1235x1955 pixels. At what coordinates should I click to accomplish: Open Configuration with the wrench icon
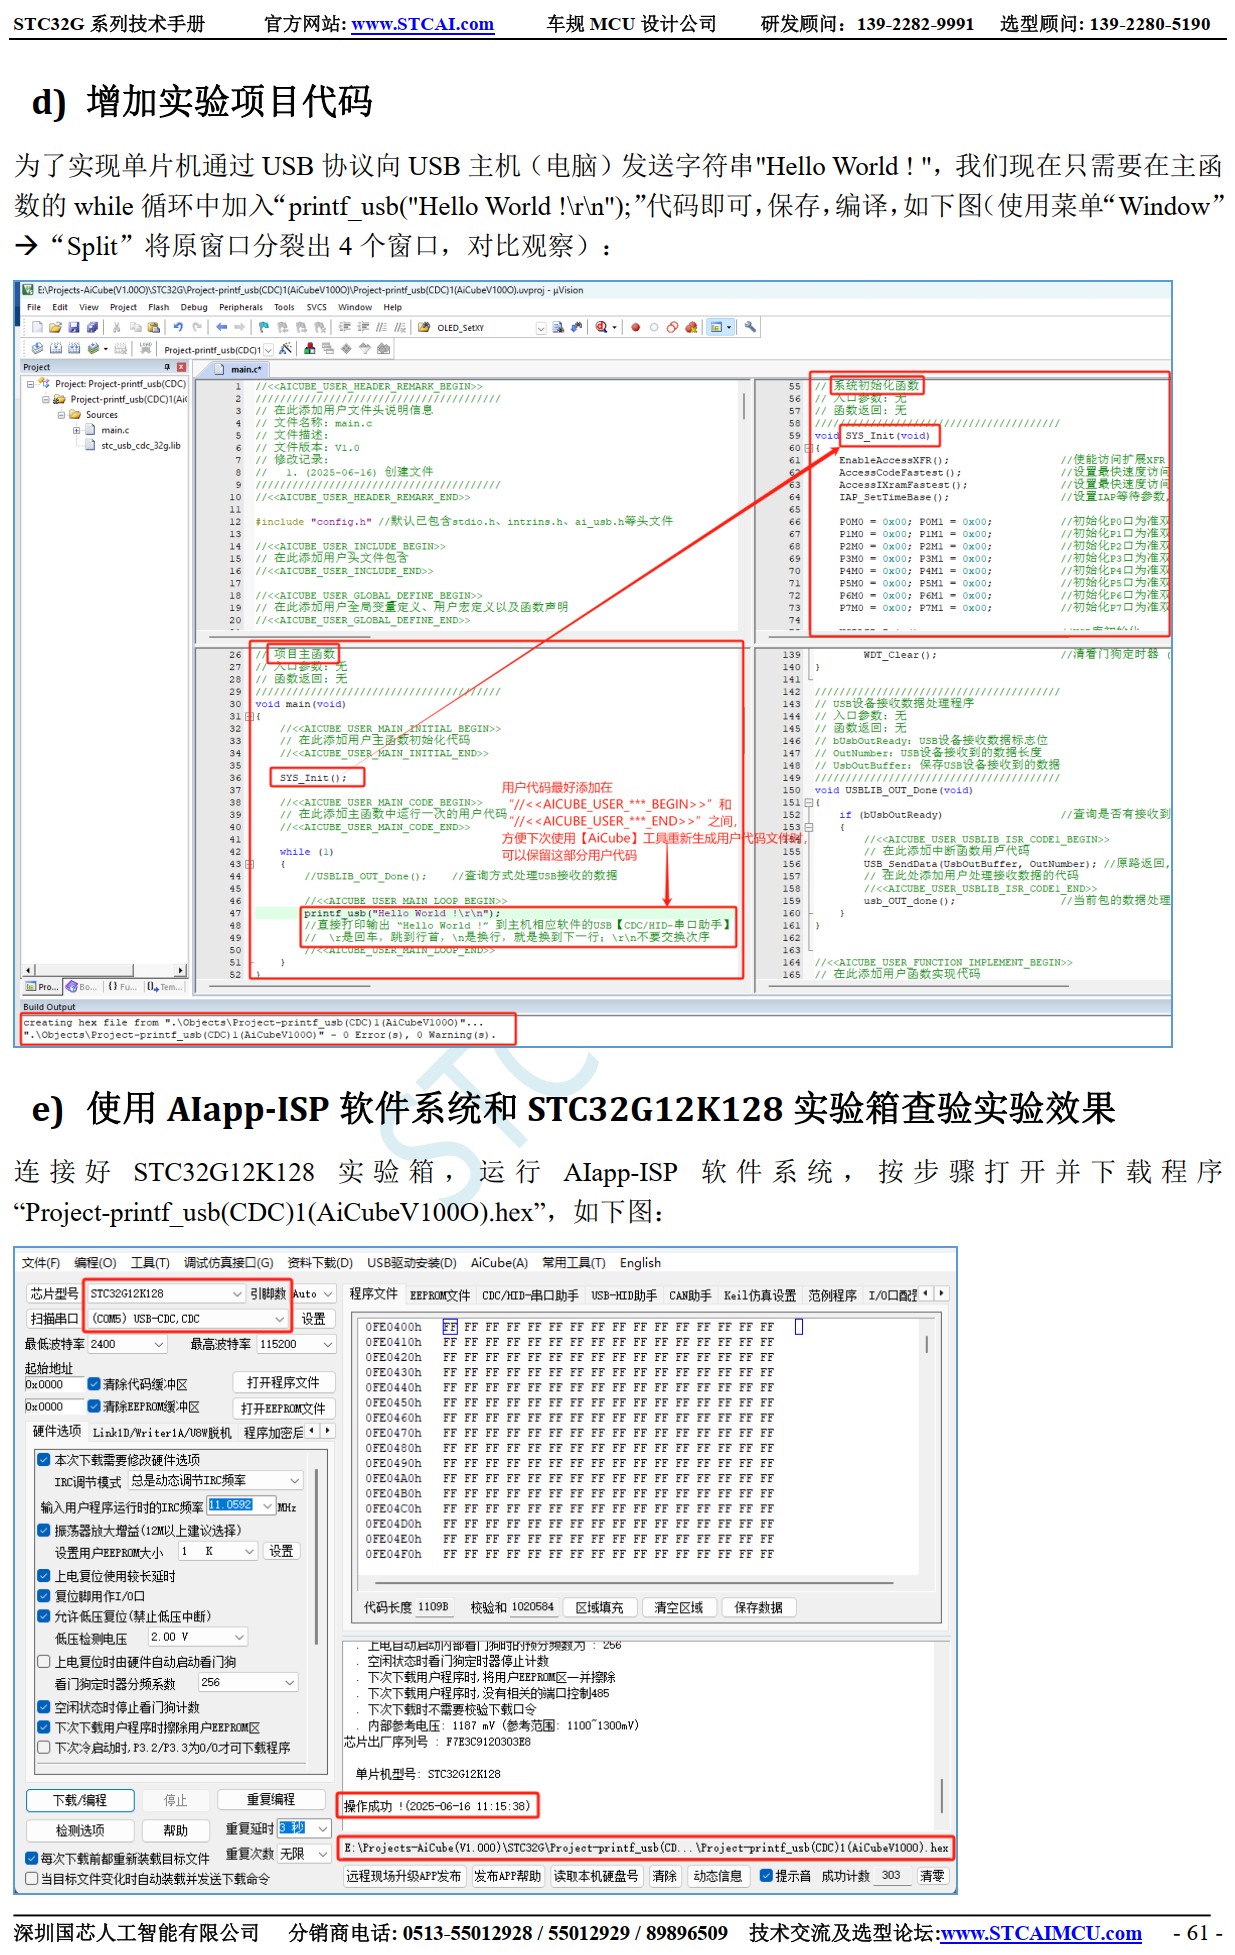[x=750, y=327]
